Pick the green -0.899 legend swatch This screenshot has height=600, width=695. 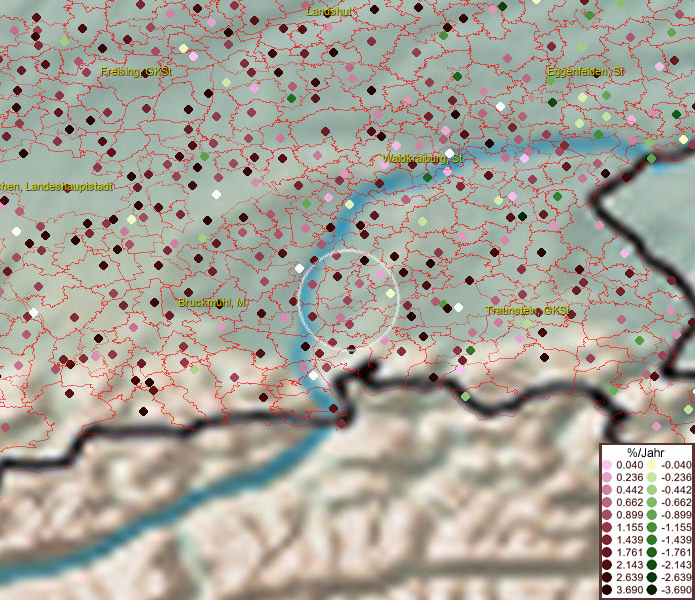coord(652,515)
